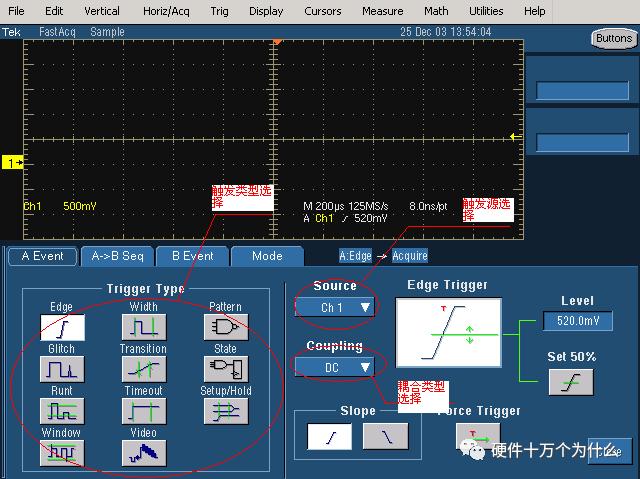Enable falling edge slope
The width and height of the screenshot is (640, 479).
385,437
